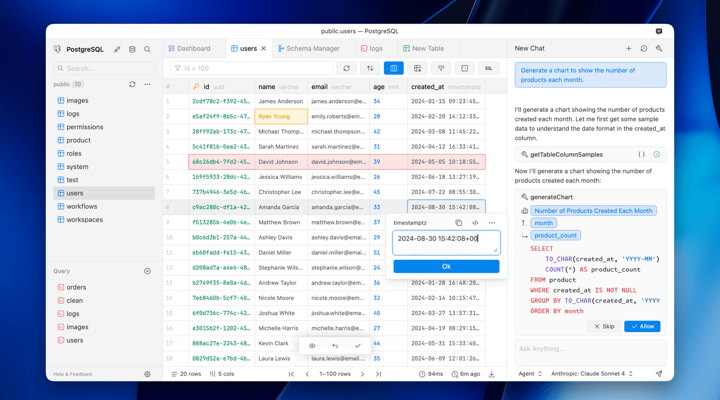The image size is (720, 400).
Task: Skip the generateChart request
Action: pos(604,326)
